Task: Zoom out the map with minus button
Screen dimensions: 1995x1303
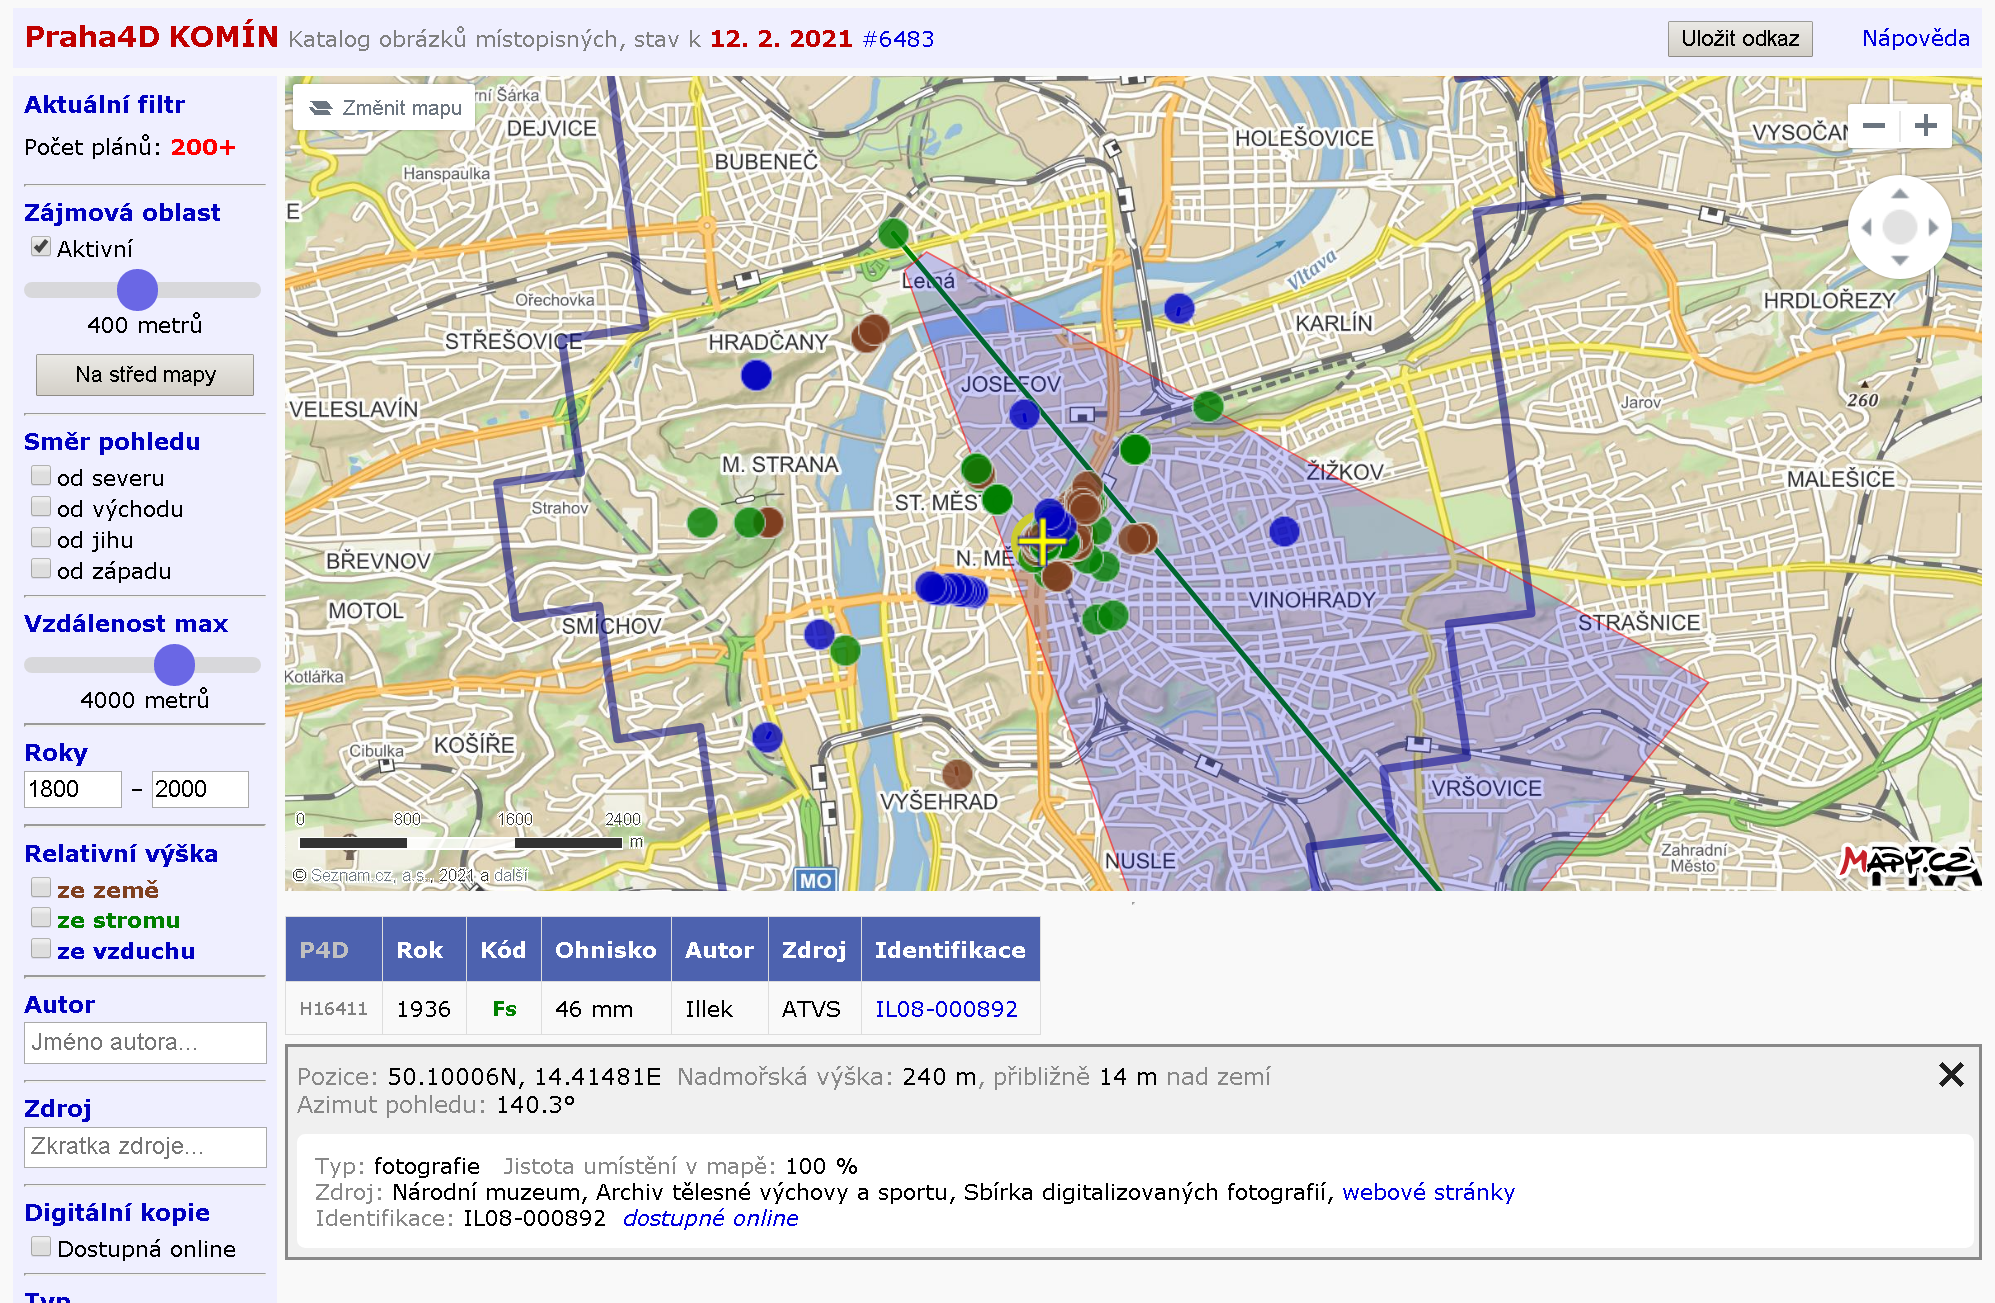Action: pos(1874,126)
